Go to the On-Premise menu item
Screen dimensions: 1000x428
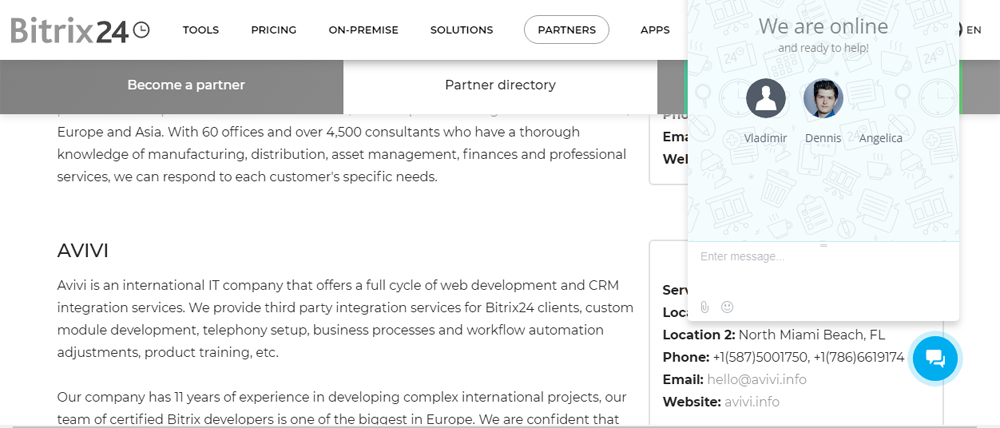tap(364, 30)
